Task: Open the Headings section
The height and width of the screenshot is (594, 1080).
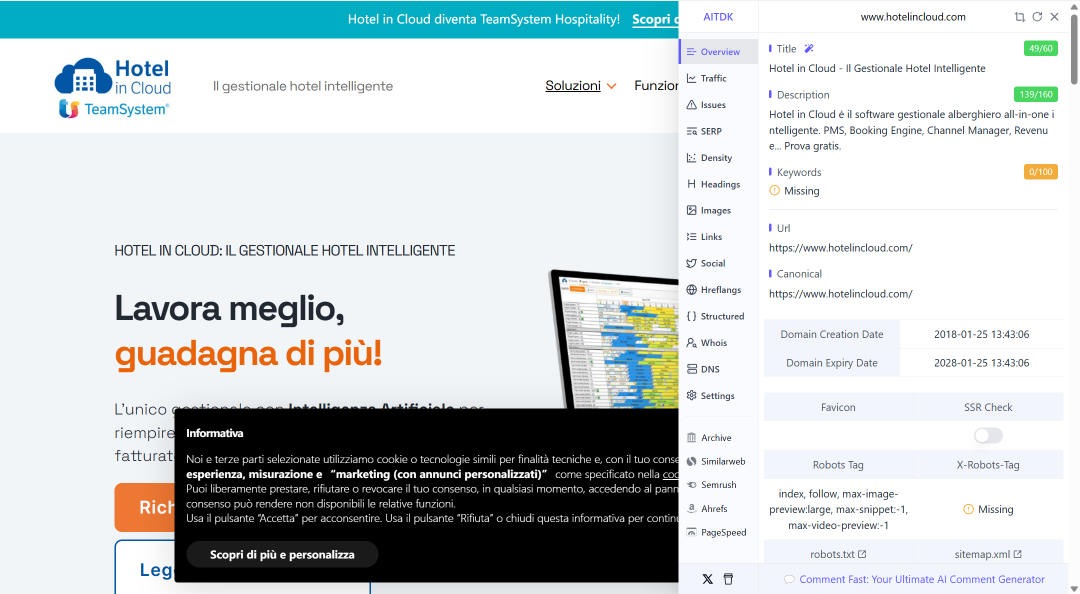Action: [x=718, y=184]
